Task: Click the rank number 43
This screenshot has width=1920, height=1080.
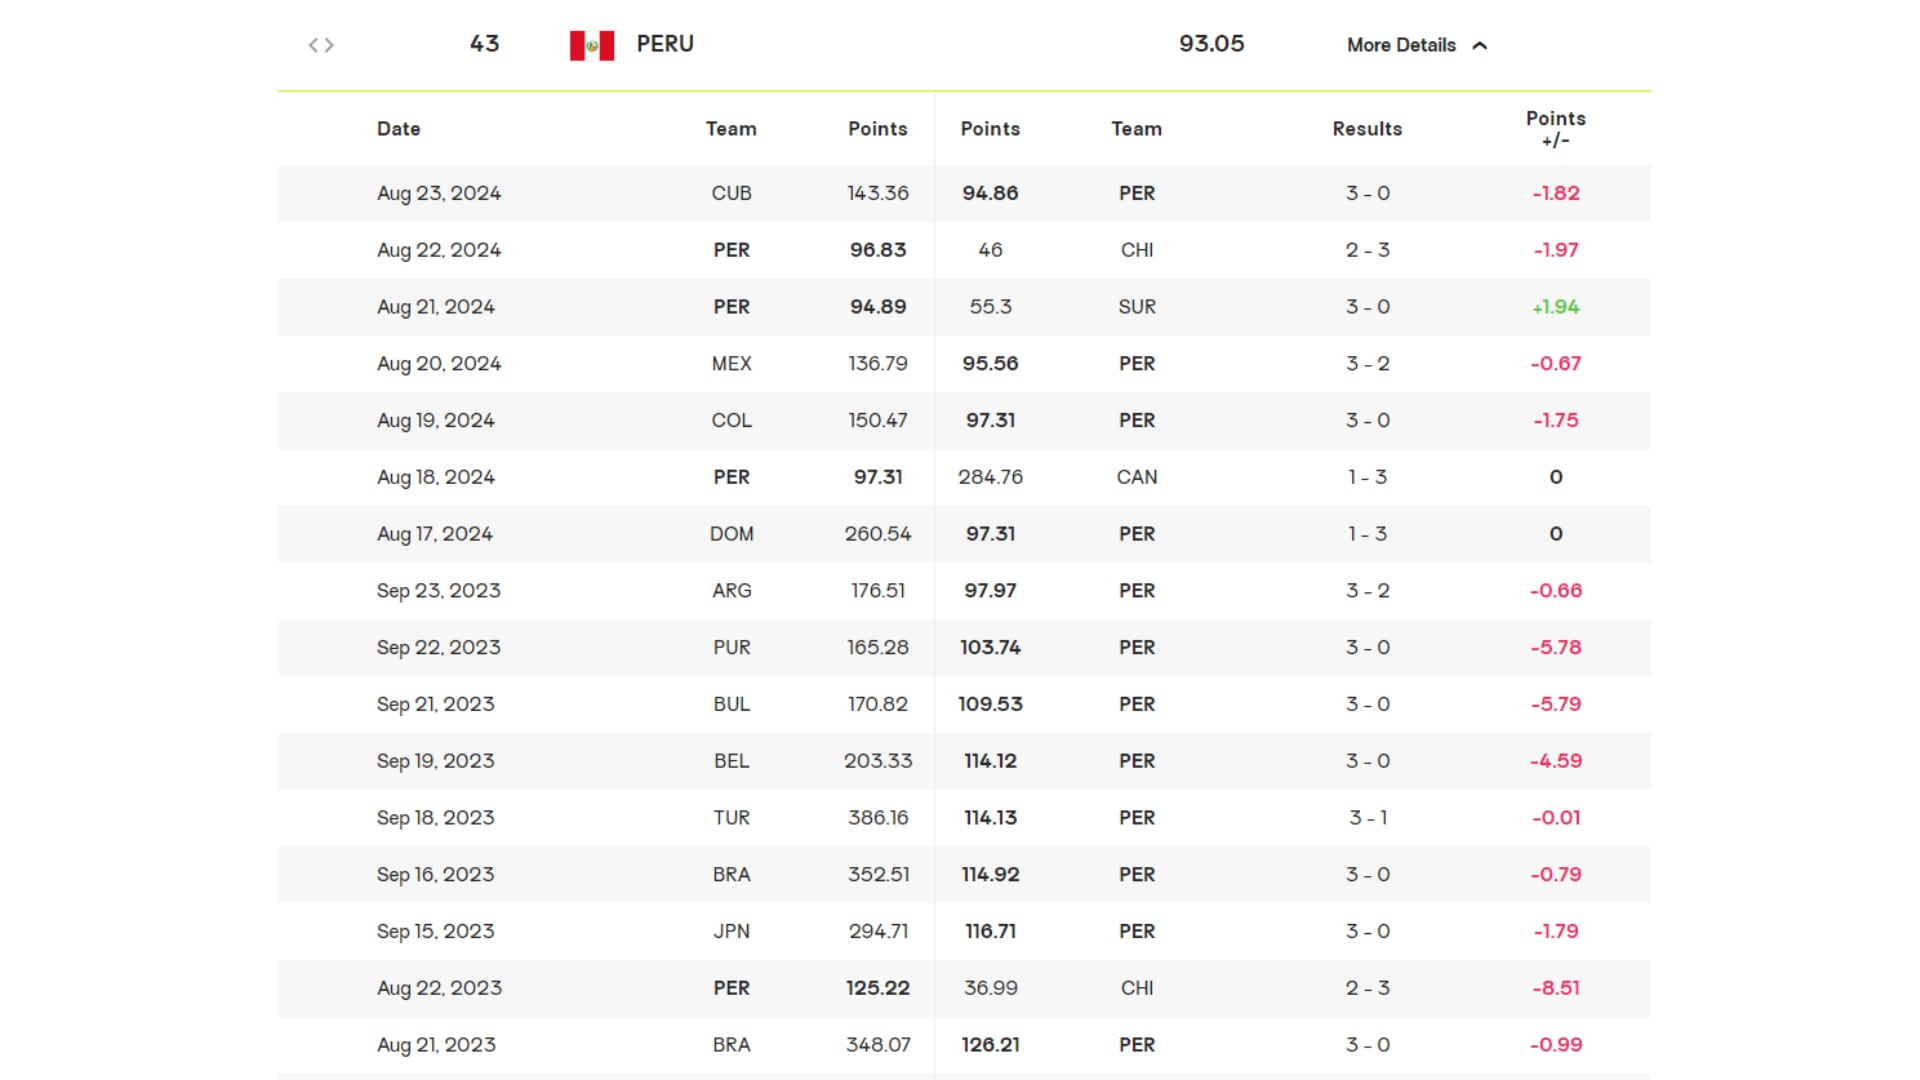Action: pyautogui.click(x=484, y=44)
